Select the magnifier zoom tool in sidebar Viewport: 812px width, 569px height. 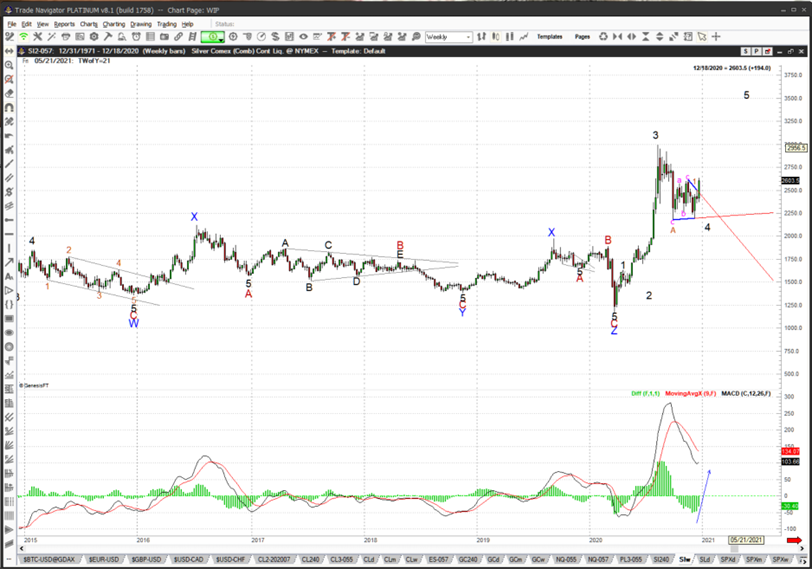click(x=9, y=65)
